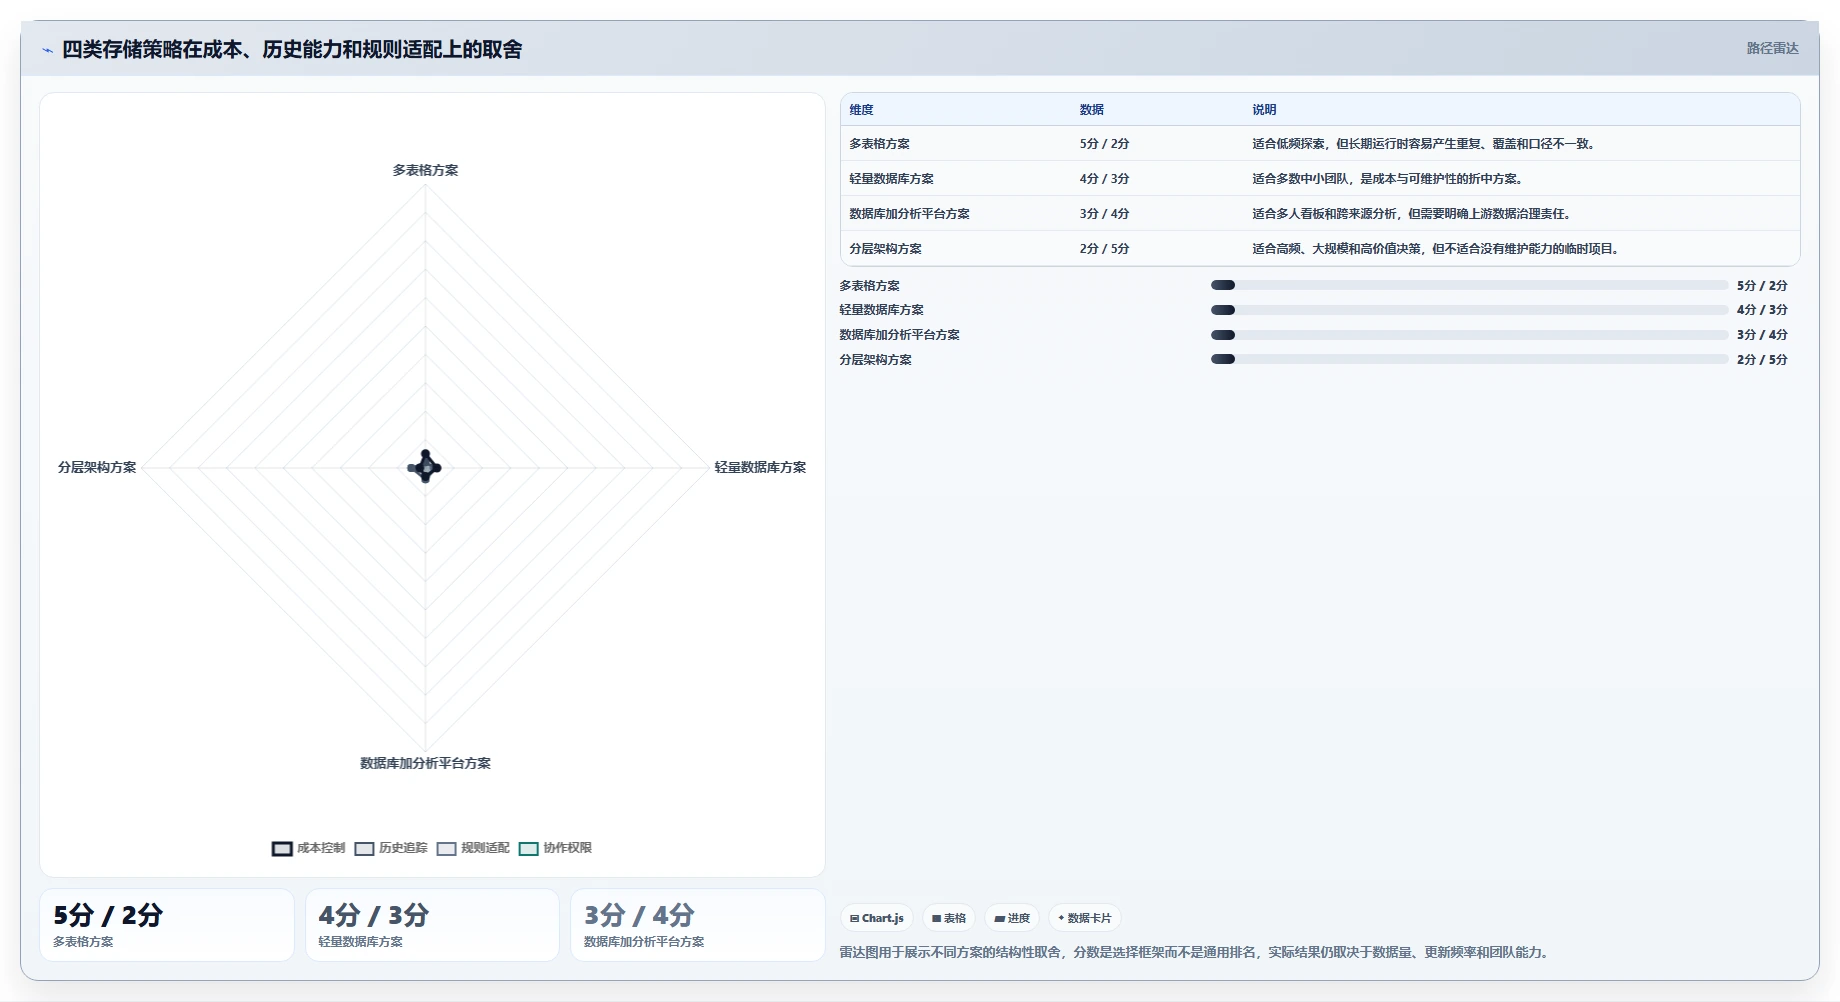
Task: Toggle the 历史追踪 legend swatch
Action: 364,848
